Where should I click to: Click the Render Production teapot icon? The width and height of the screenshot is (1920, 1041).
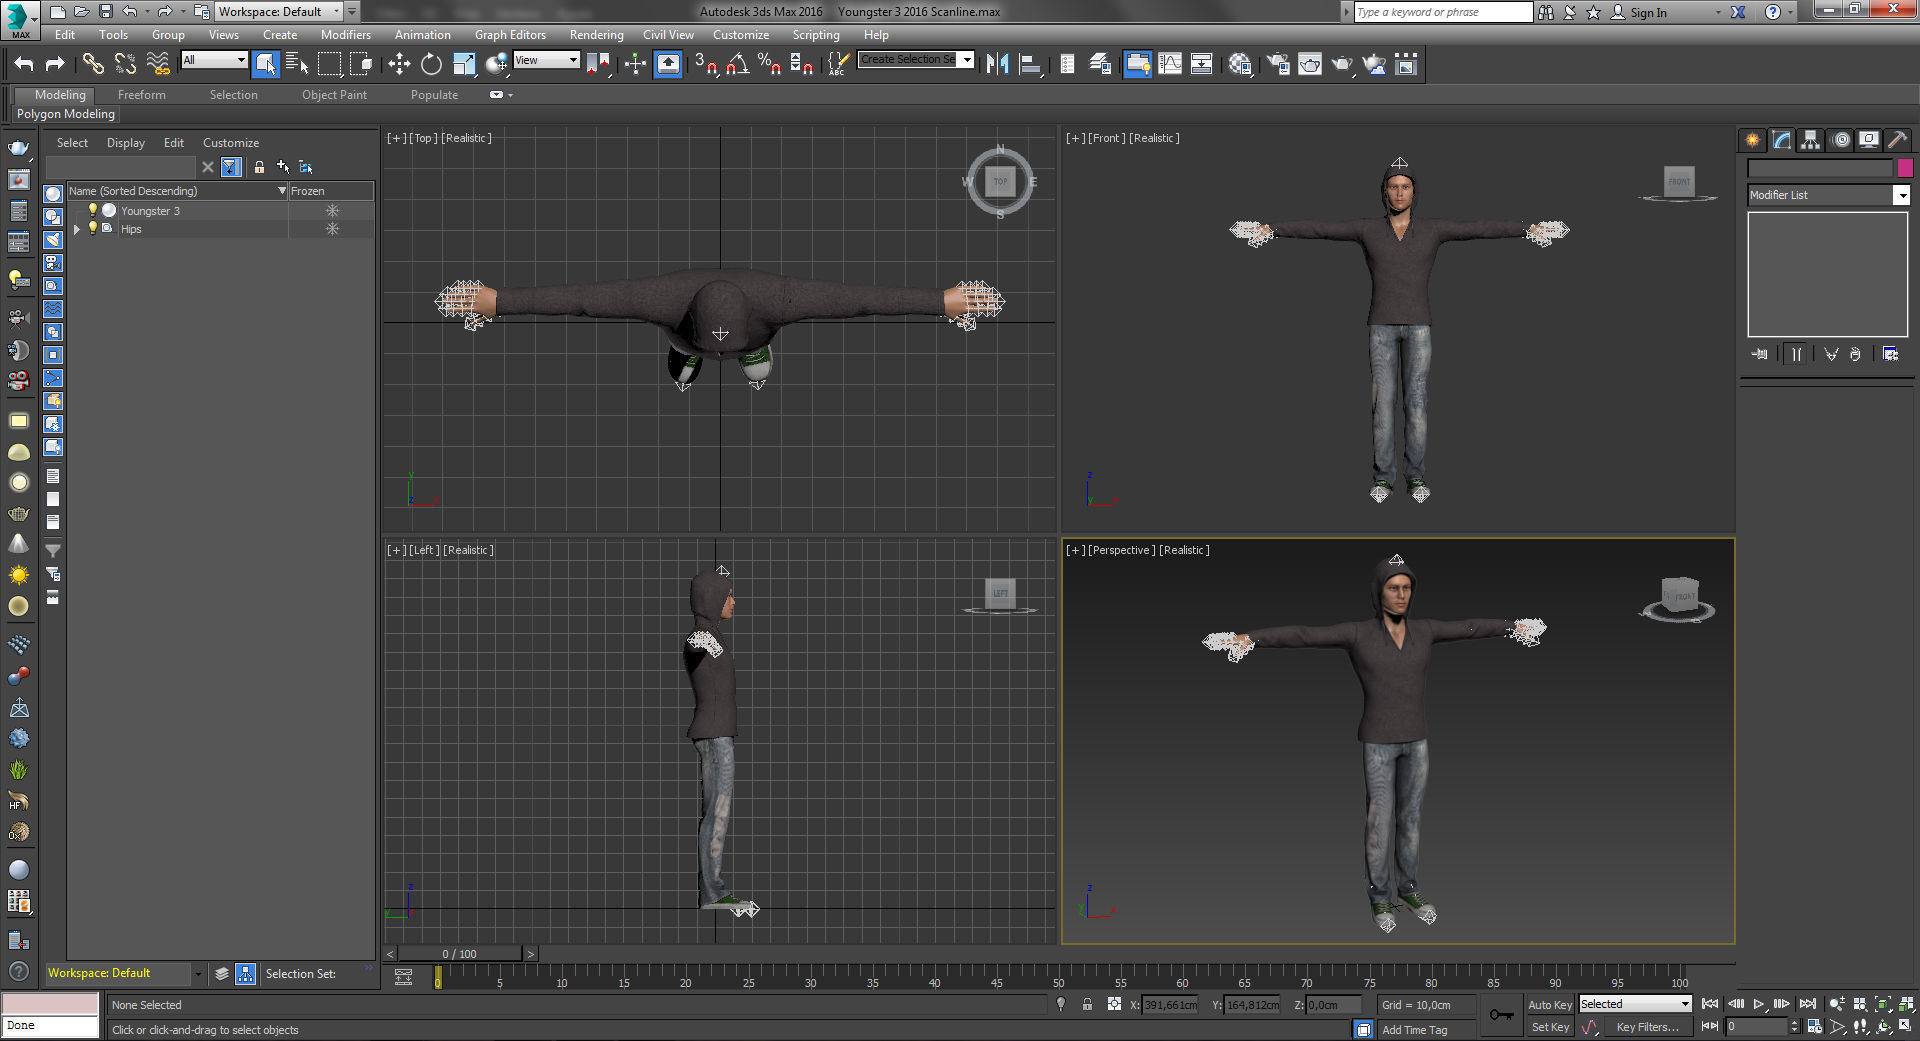pos(1341,64)
